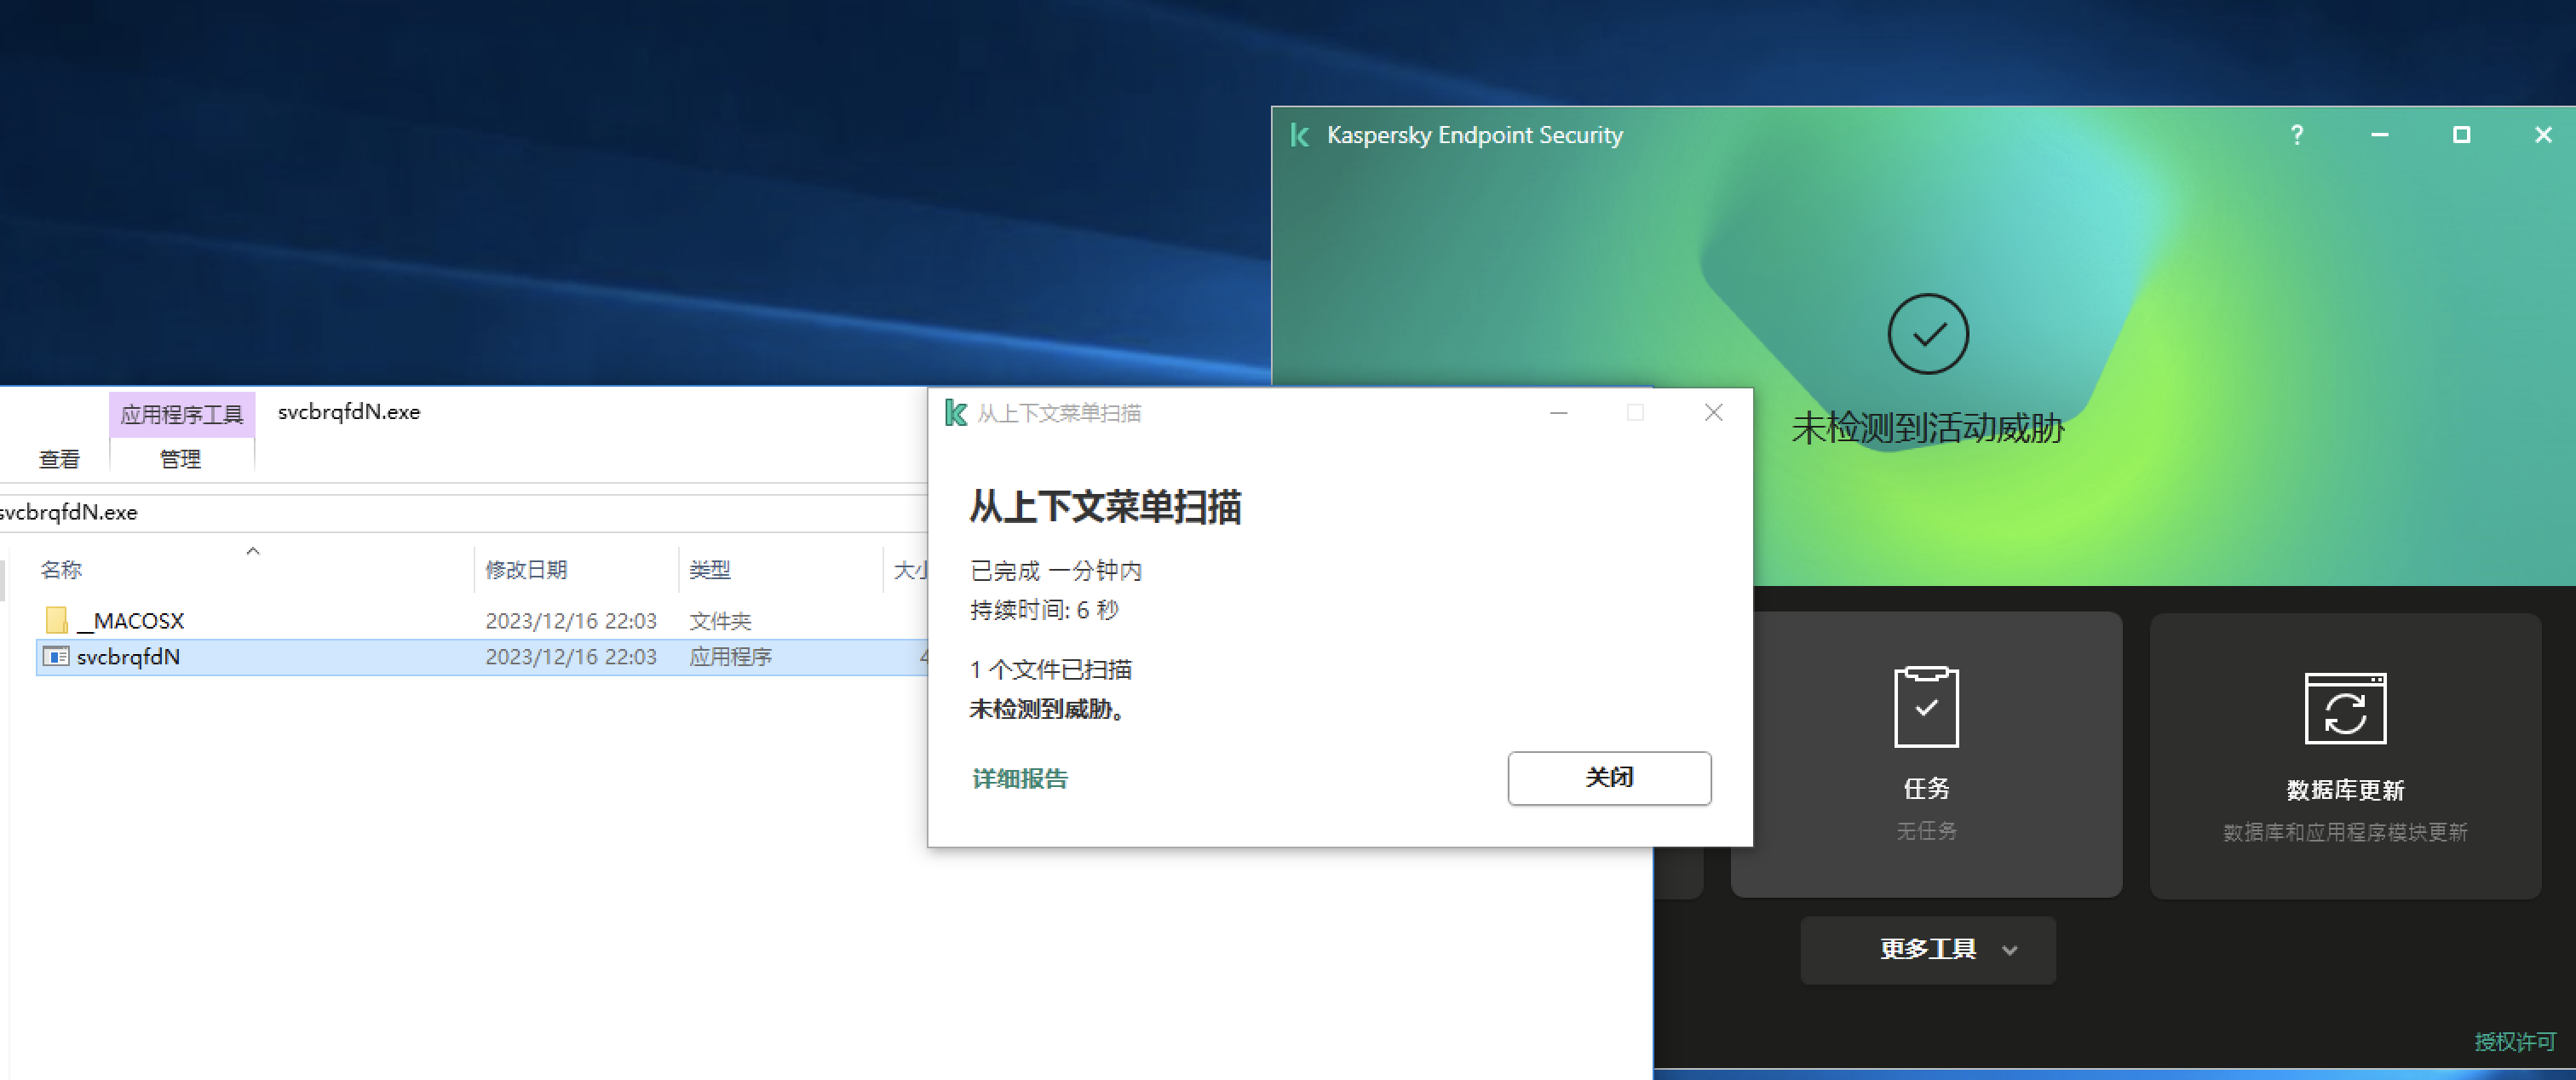Open the 详细报告 link
The width and height of the screenshot is (2576, 1080).
point(1019,778)
